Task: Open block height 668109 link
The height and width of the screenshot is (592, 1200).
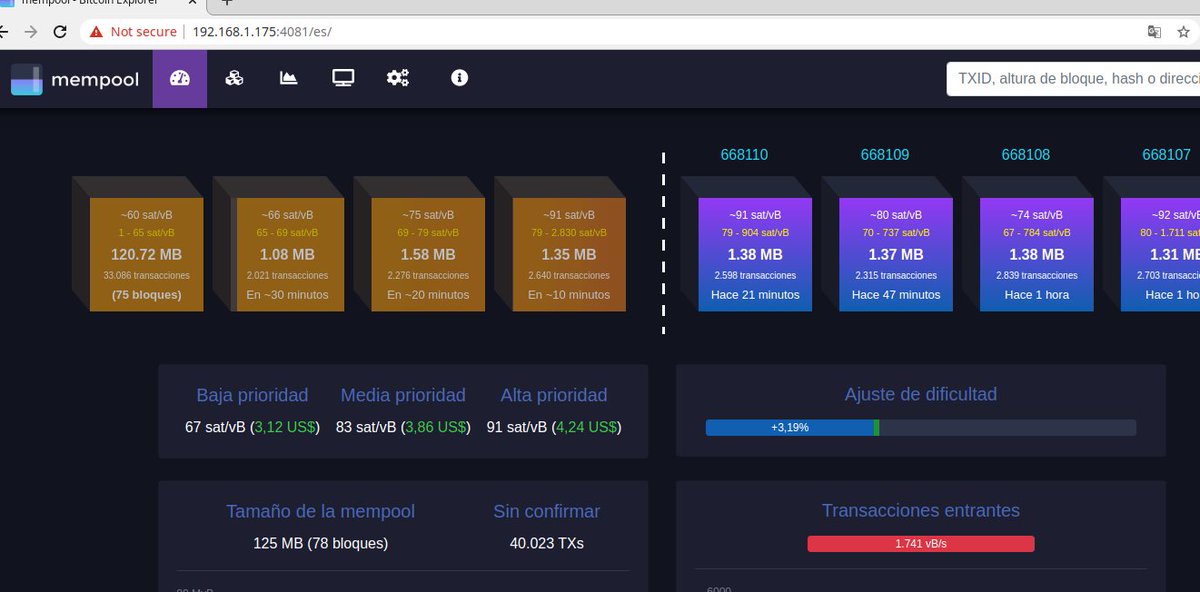Action: [x=885, y=155]
